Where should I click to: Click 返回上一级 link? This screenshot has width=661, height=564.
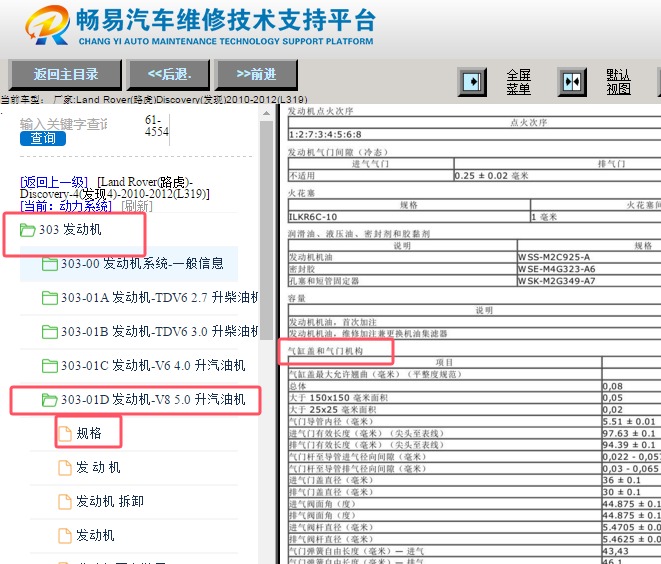[54, 182]
